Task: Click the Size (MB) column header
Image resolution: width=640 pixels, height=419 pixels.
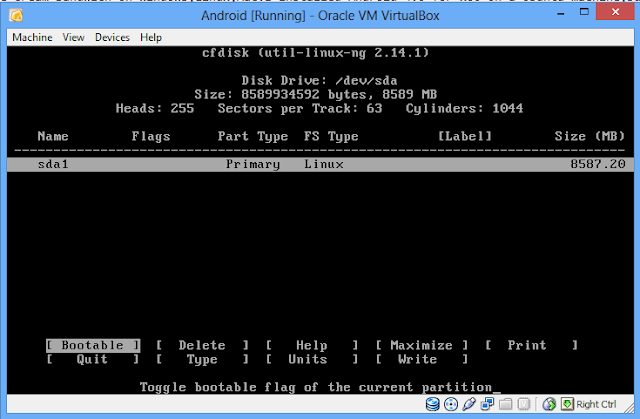Action: click(590, 136)
